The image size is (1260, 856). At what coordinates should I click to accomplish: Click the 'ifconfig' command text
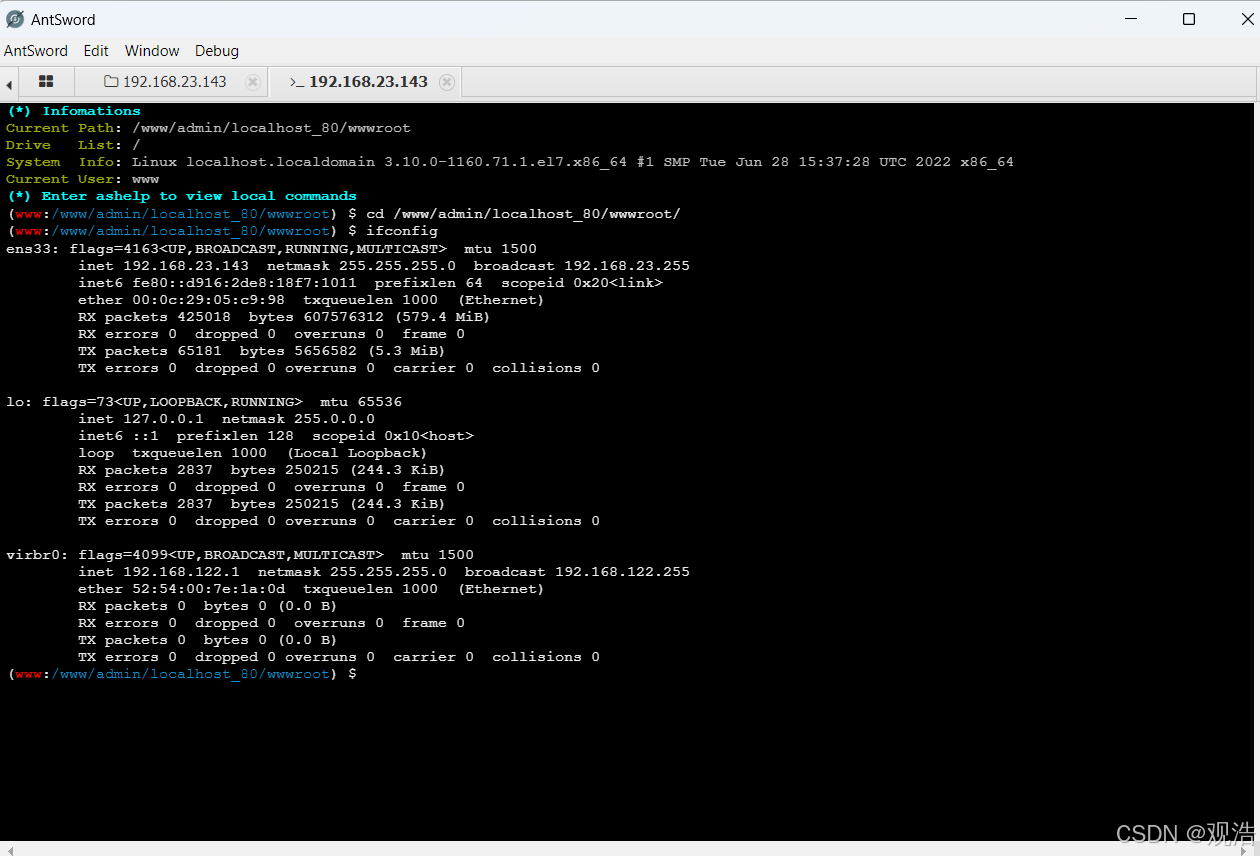click(x=402, y=231)
